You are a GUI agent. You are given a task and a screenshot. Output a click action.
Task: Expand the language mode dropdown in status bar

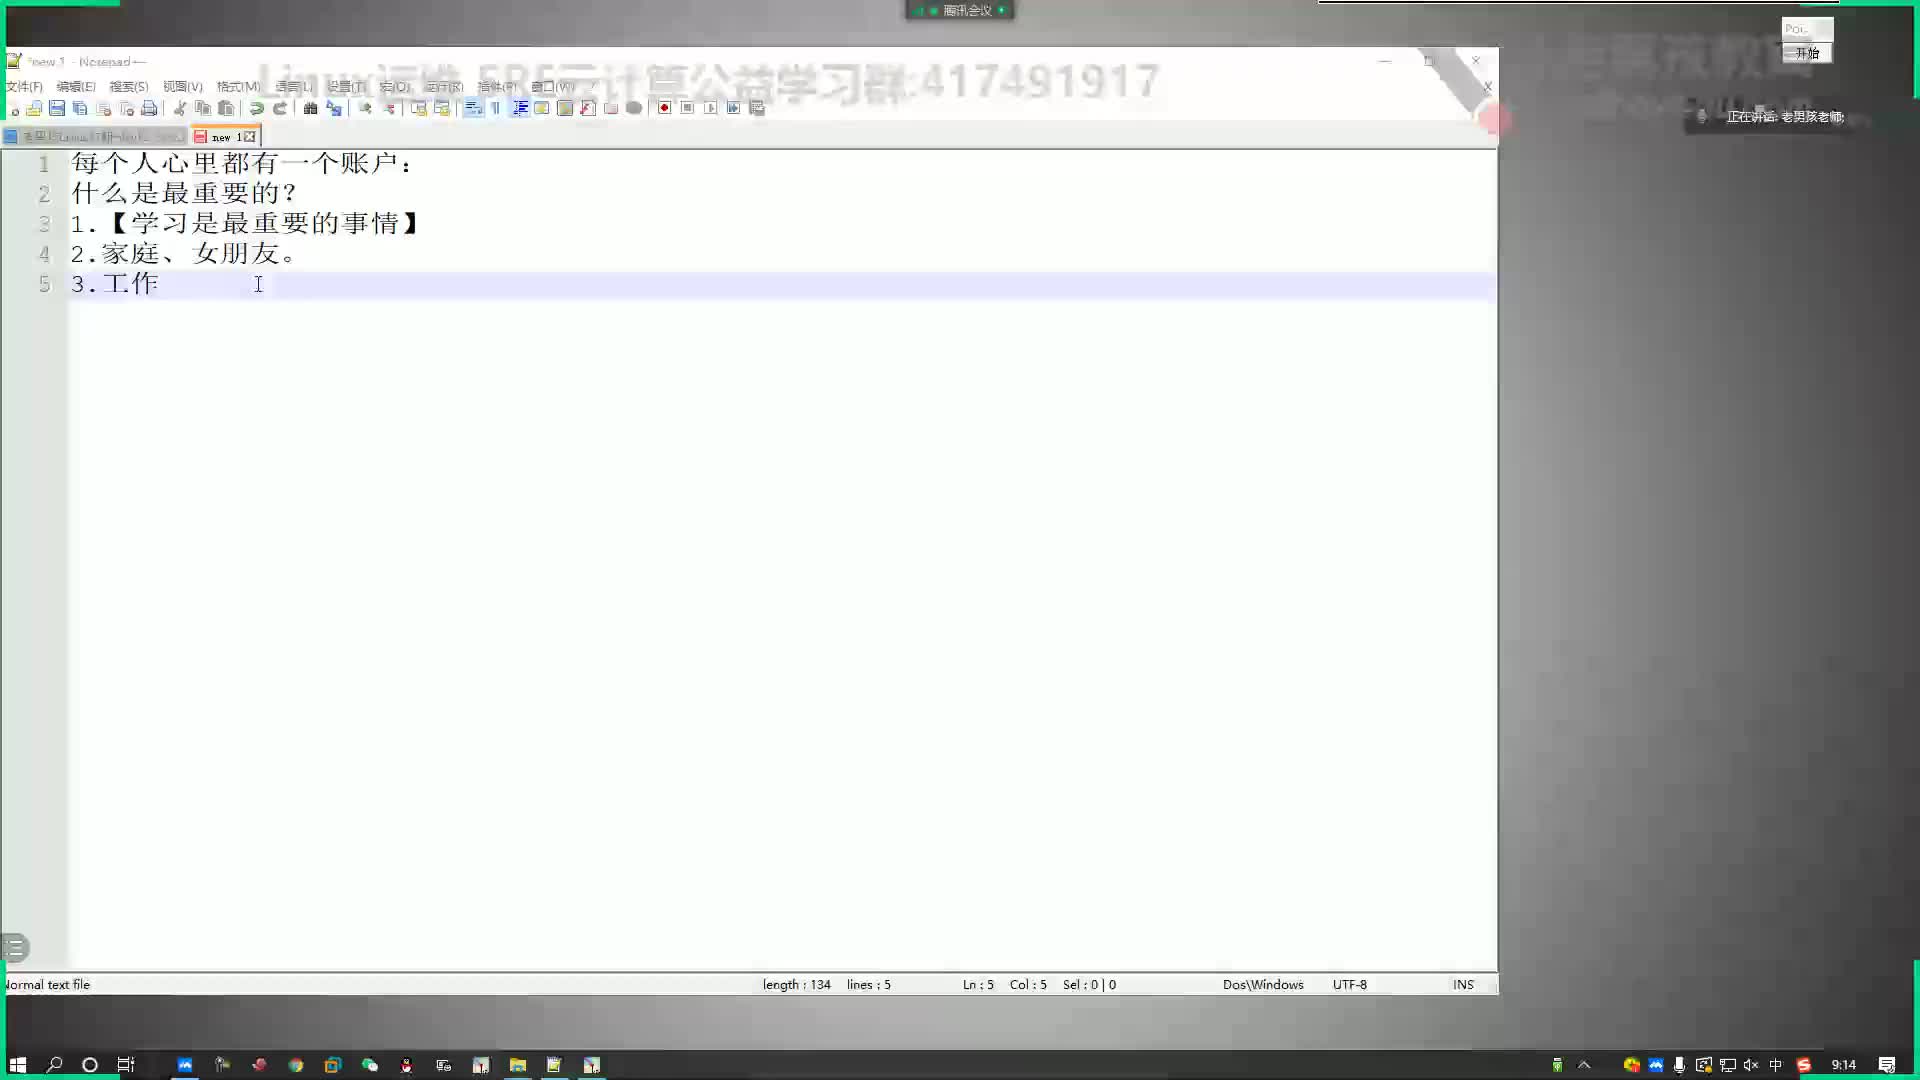click(46, 984)
